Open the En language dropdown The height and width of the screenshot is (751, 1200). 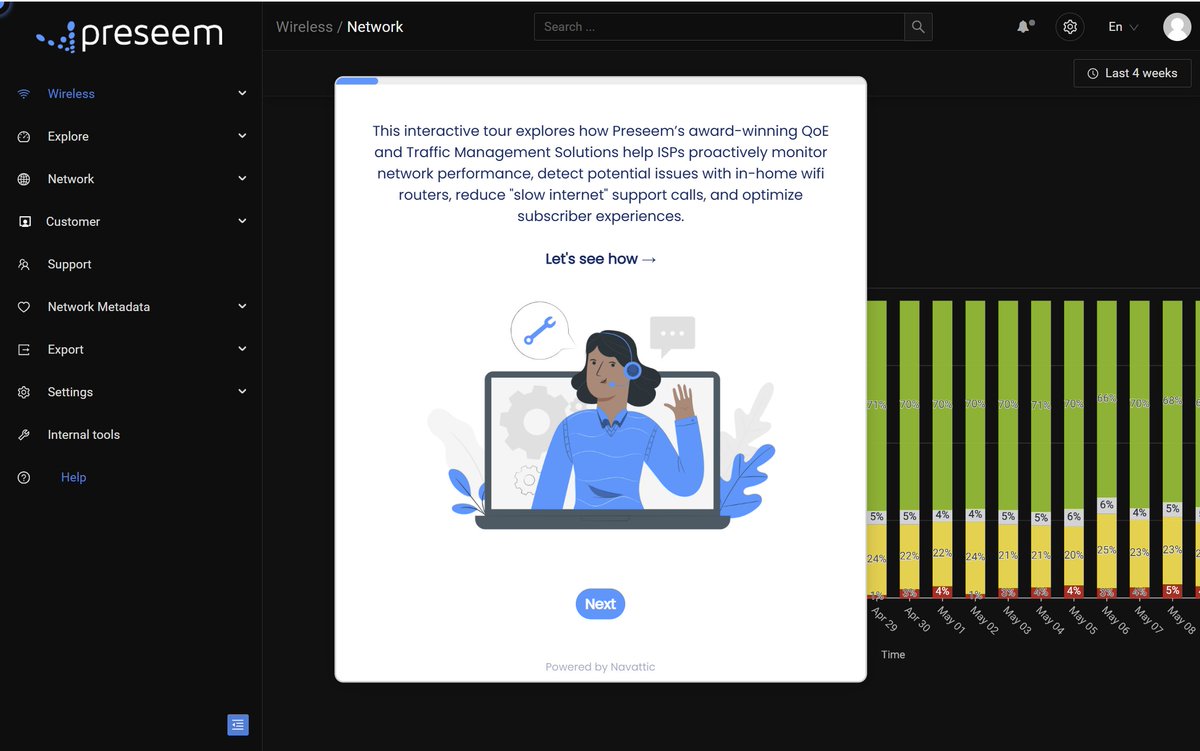tap(1123, 27)
